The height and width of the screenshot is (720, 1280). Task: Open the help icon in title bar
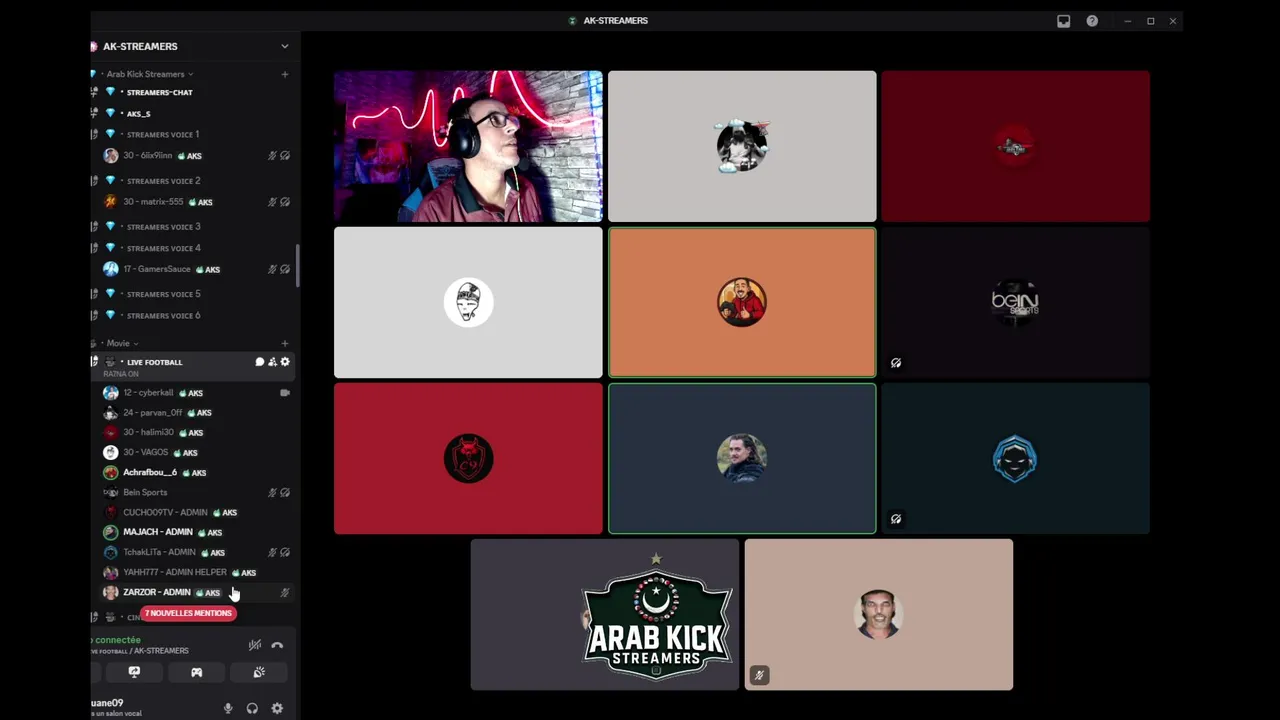point(1092,21)
